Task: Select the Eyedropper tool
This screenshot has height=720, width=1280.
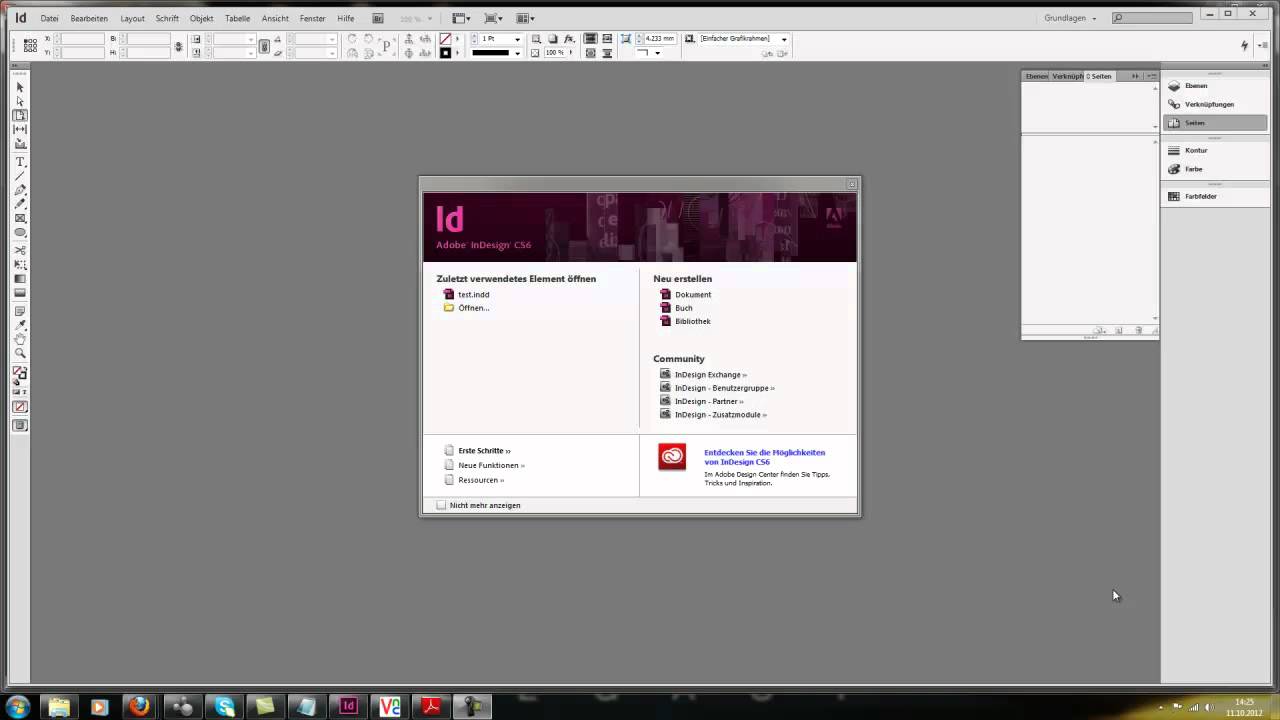Action: (x=20, y=325)
